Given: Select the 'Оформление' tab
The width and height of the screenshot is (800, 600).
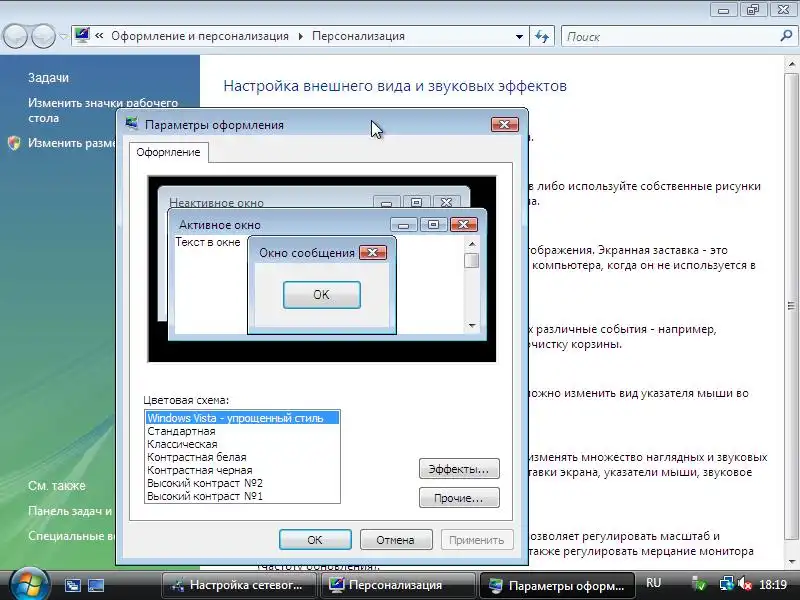Looking at the screenshot, I should pyautogui.click(x=168, y=152).
